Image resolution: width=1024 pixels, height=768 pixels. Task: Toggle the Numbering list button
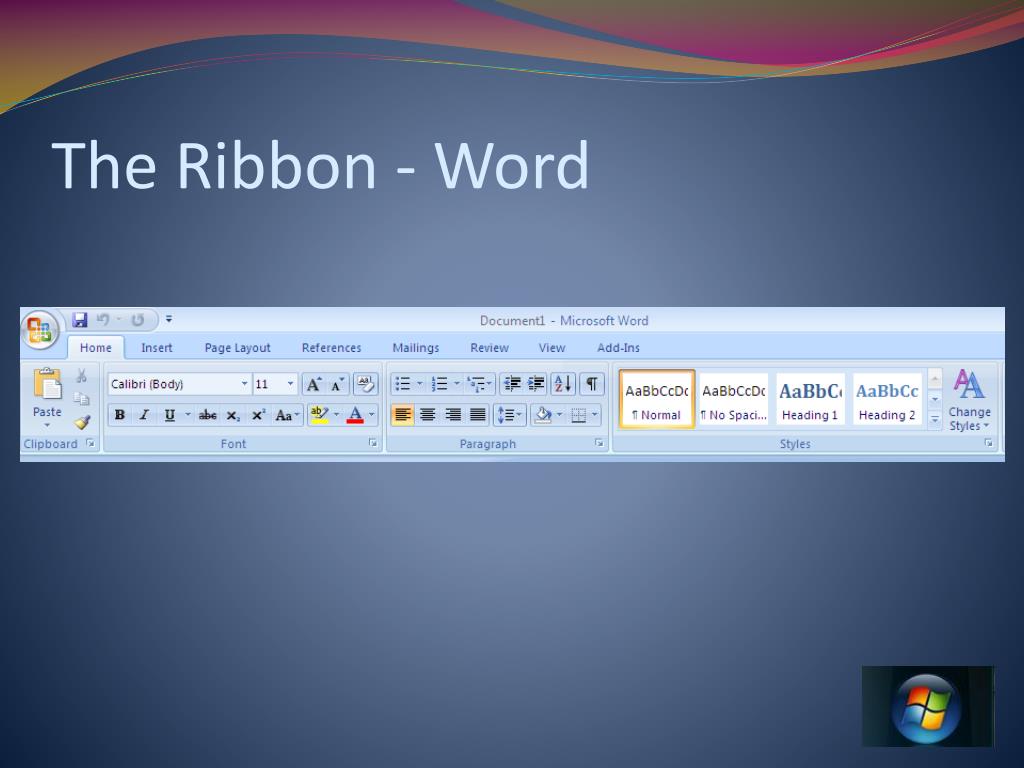tap(440, 384)
